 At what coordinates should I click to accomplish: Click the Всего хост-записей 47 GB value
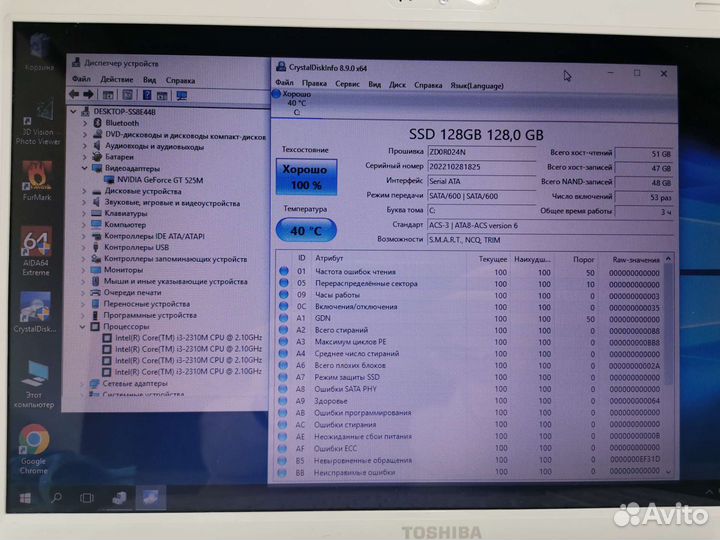point(644,168)
